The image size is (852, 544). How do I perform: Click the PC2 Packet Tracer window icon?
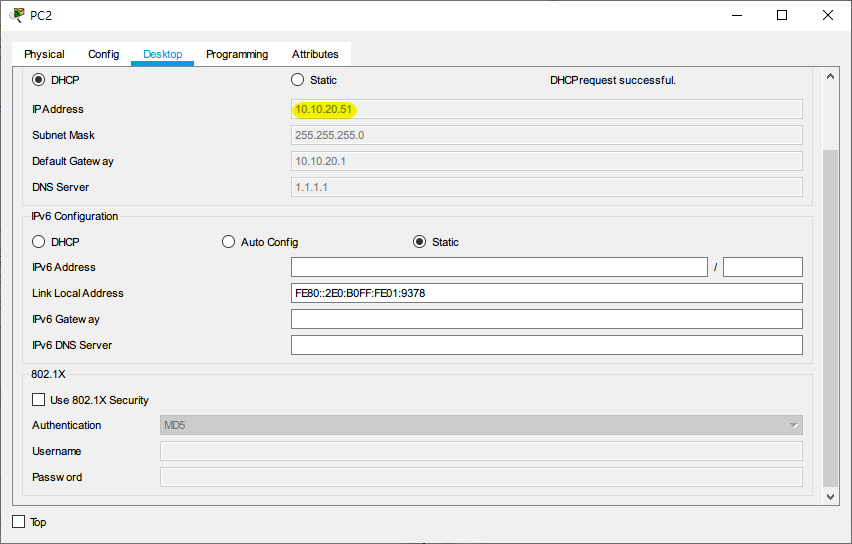[16, 15]
